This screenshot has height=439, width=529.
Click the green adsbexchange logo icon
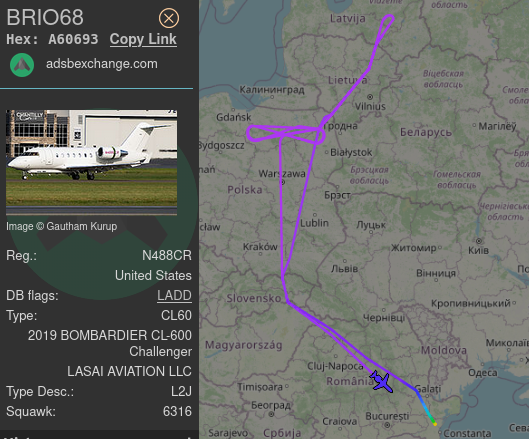point(22,65)
